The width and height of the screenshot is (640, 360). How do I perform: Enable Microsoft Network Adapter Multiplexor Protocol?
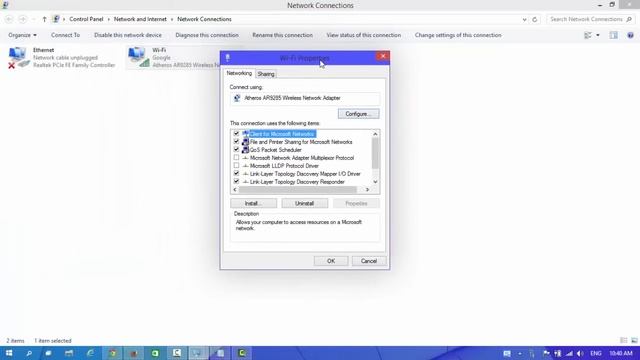tap(236, 158)
